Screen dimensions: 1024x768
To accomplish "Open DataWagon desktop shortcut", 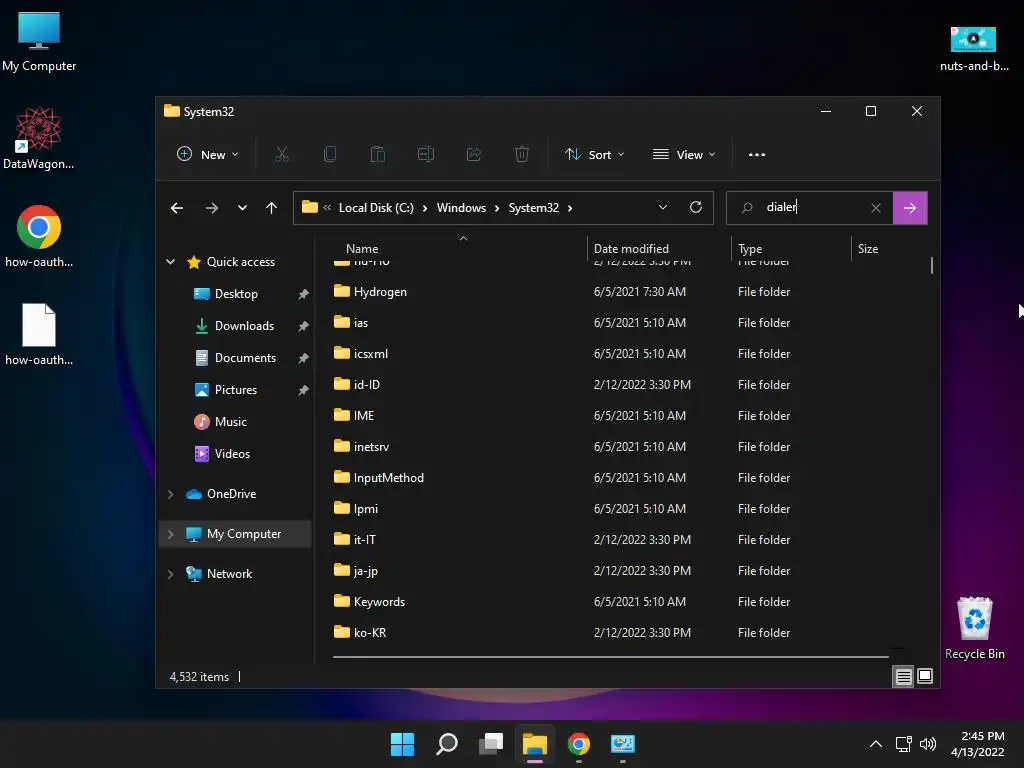I will (x=39, y=138).
